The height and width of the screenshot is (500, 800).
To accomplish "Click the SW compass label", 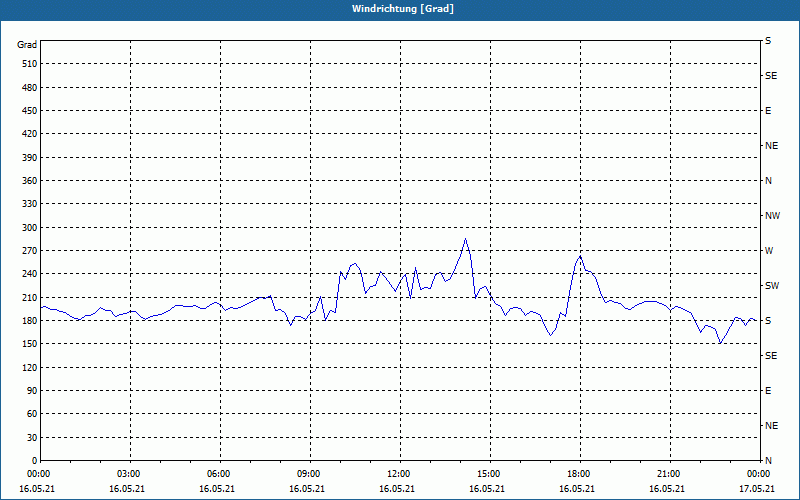I will tap(772, 286).
